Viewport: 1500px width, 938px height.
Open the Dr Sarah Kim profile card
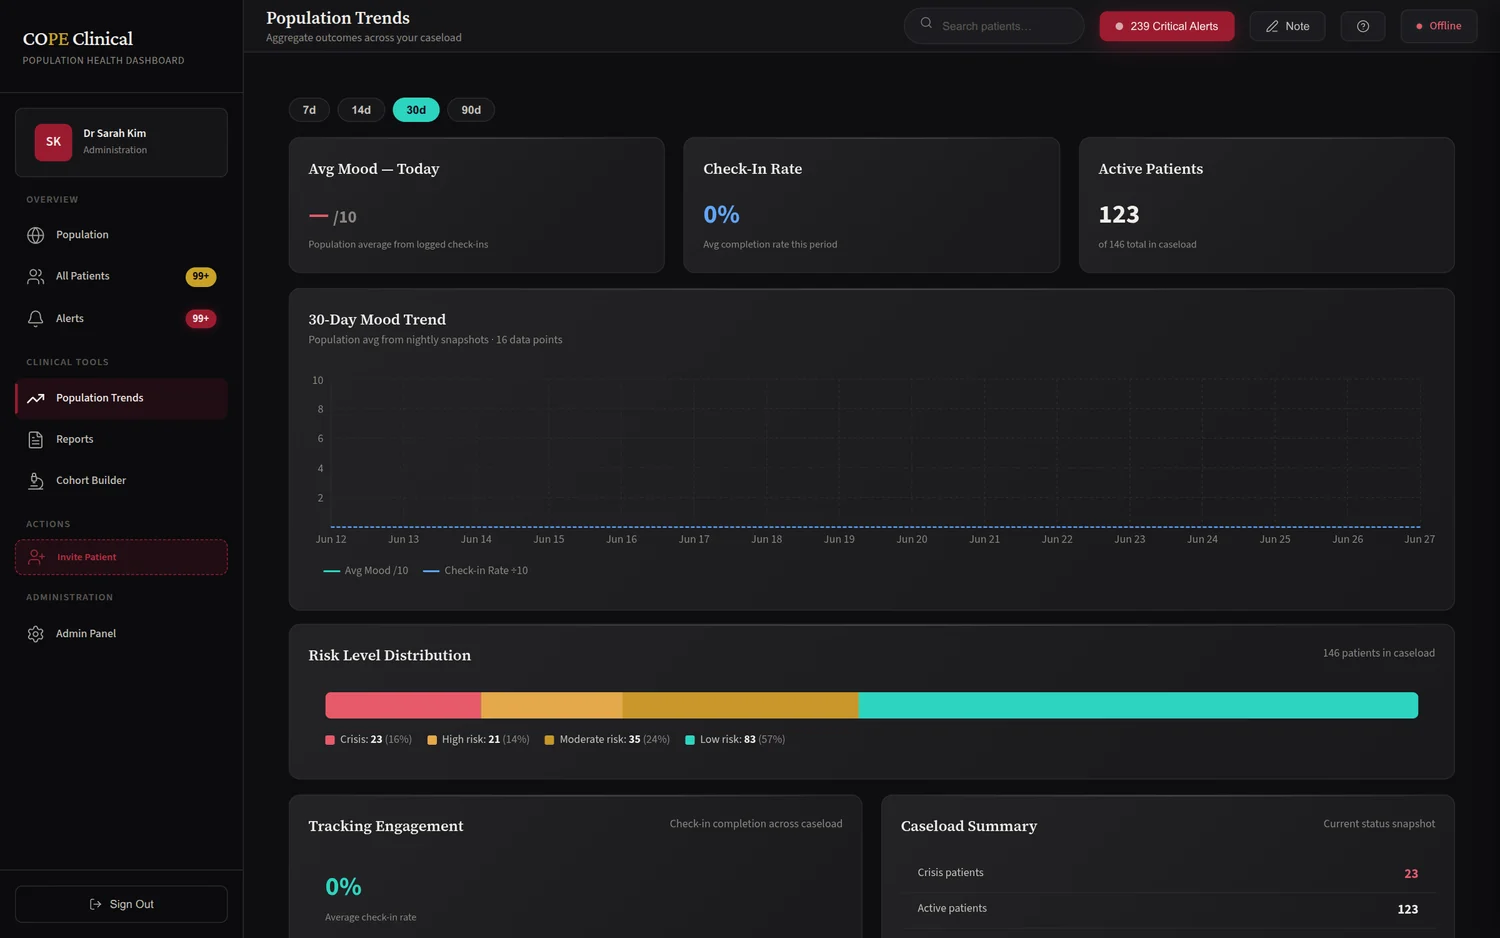pos(121,142)
